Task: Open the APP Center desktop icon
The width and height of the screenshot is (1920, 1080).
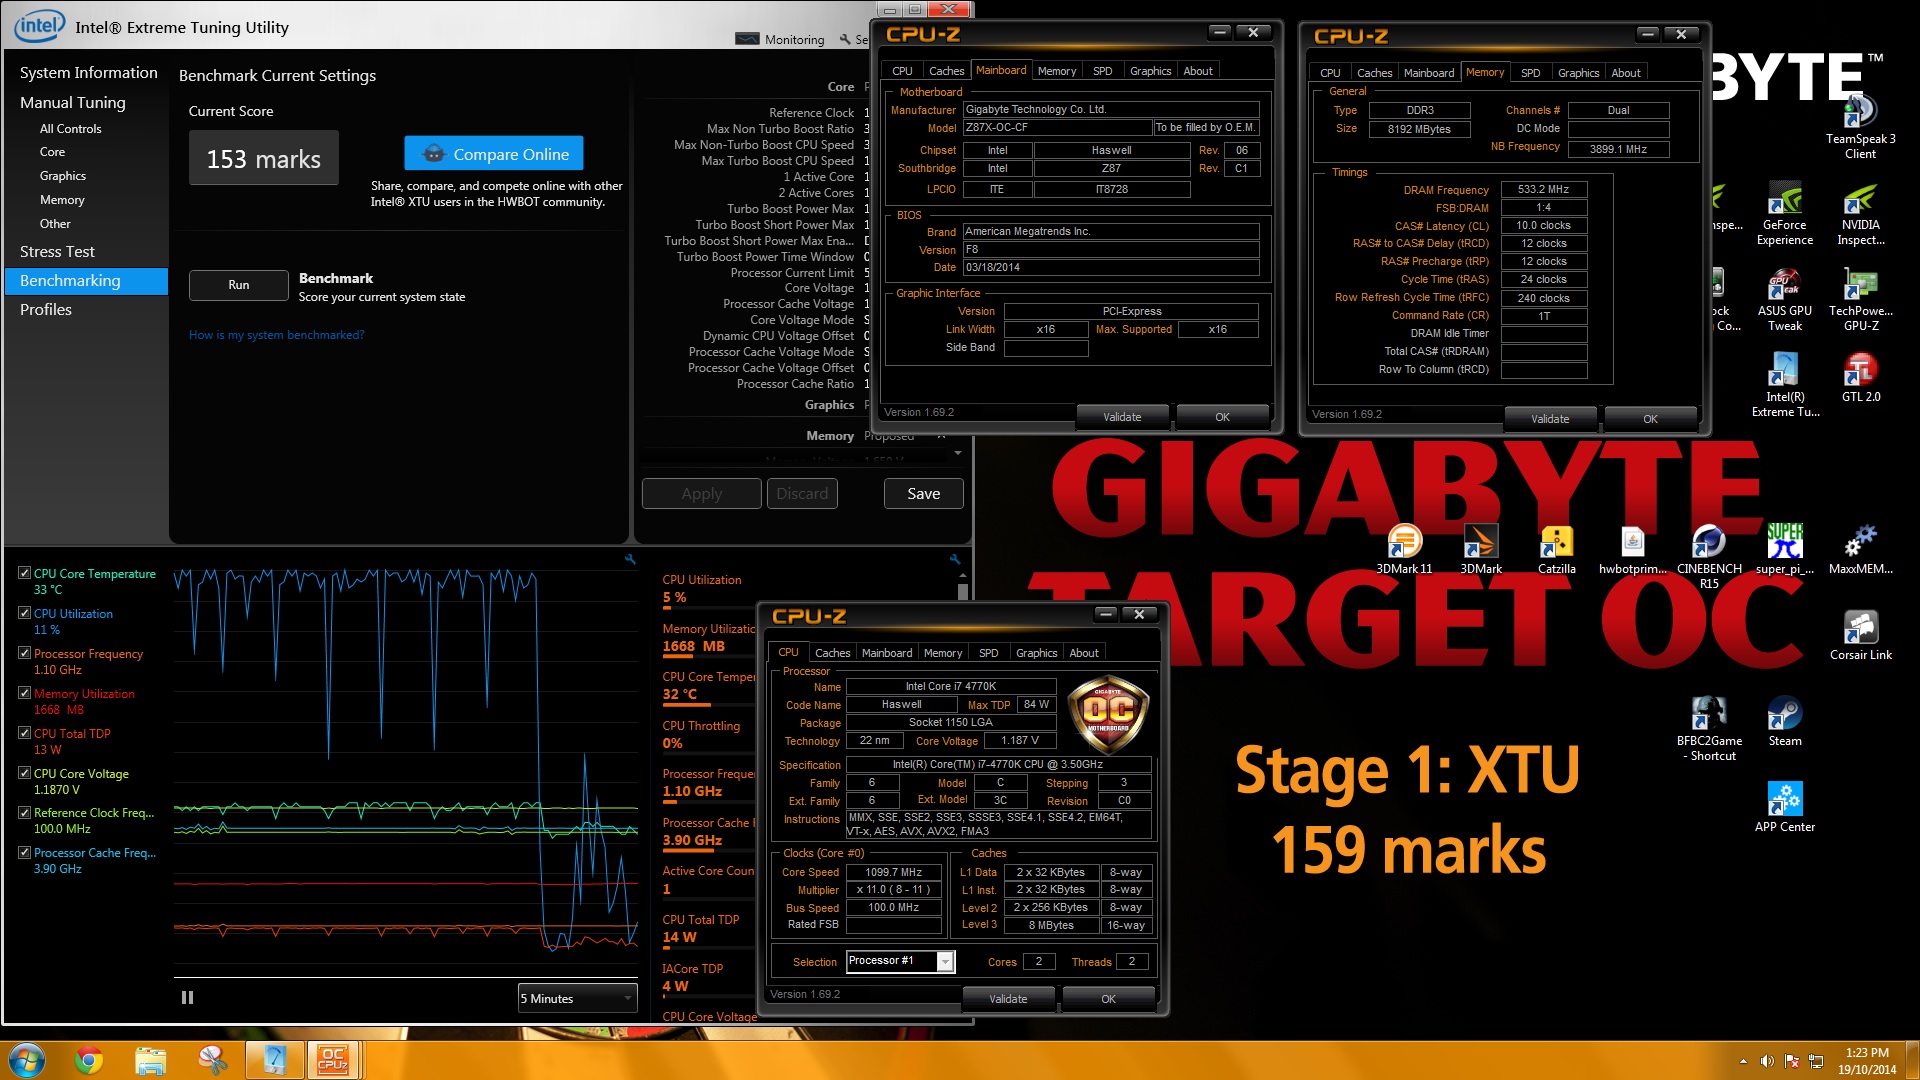Action: tap(1784, 808)
